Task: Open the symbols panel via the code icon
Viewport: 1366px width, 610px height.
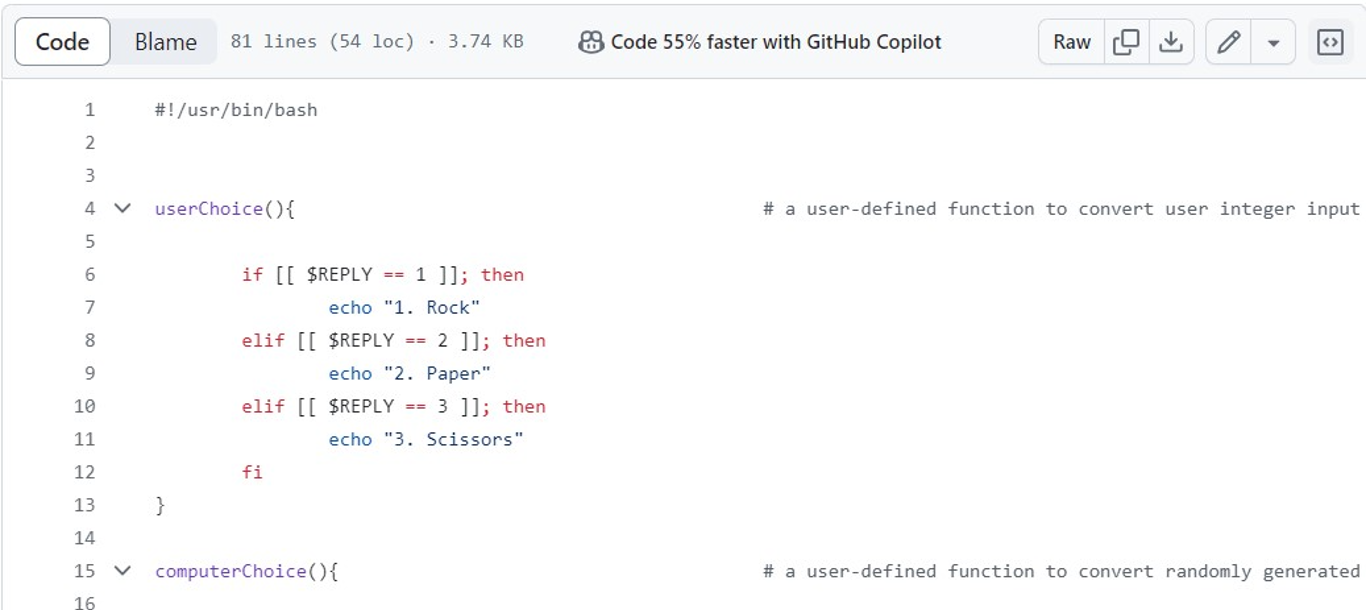Action: click(x=1331, y=42)
